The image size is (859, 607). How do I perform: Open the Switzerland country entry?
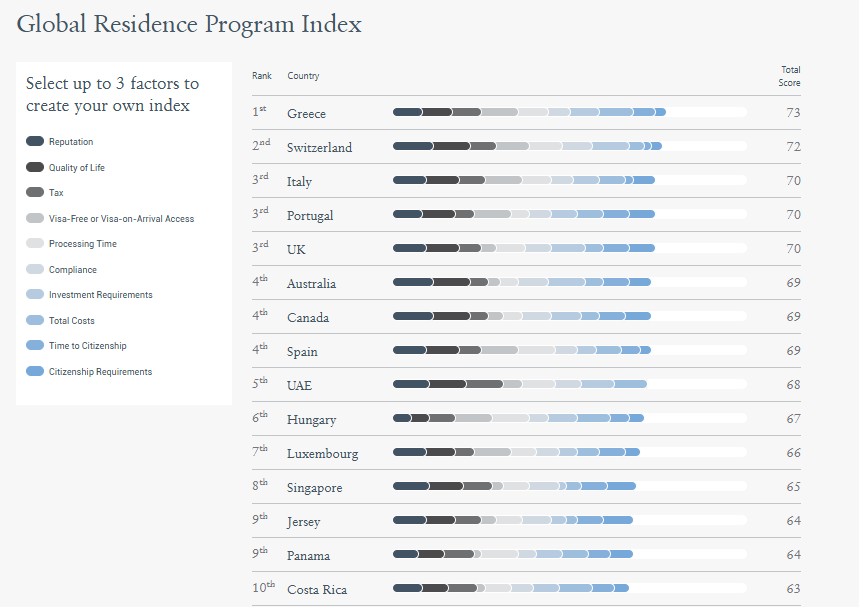(319, 148)
